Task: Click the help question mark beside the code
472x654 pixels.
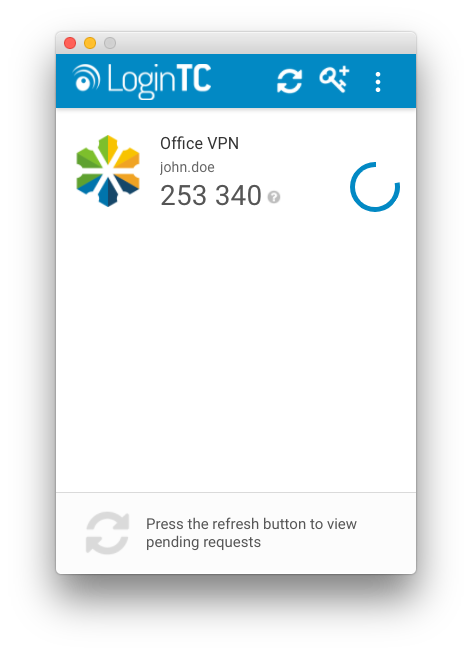Action: [274, 197]
